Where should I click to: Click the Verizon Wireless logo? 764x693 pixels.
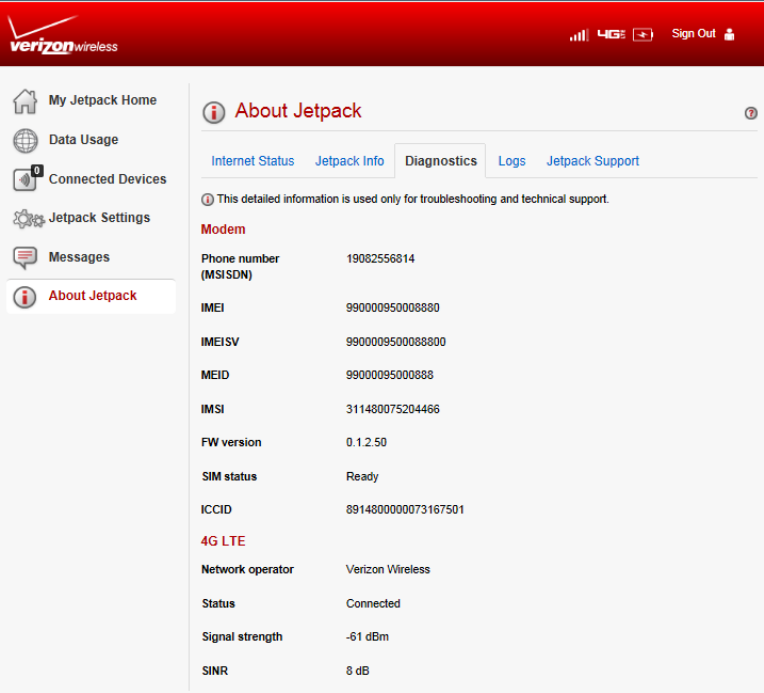point(63,35)
